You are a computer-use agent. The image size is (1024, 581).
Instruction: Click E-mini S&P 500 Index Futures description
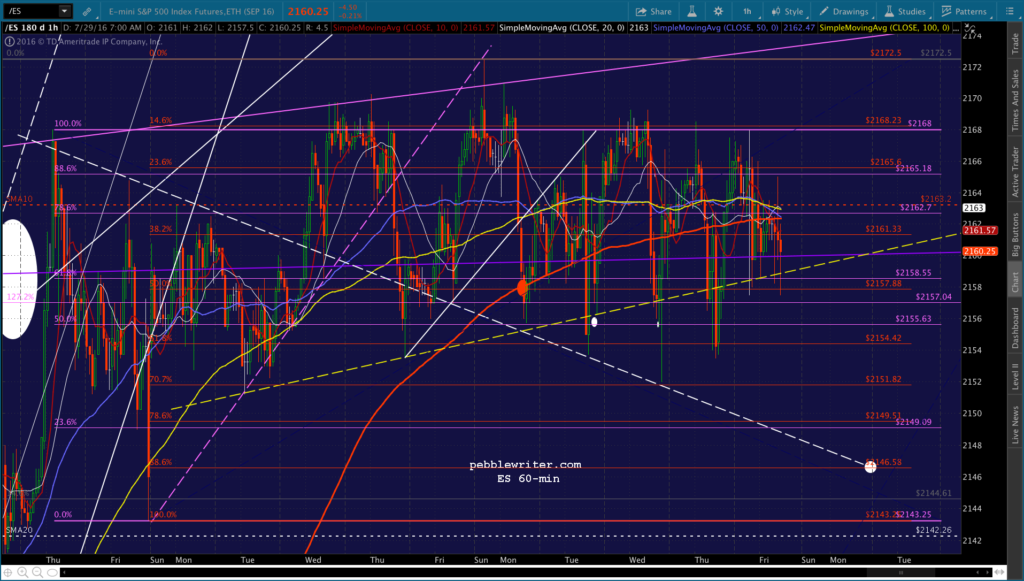[192, 11]
